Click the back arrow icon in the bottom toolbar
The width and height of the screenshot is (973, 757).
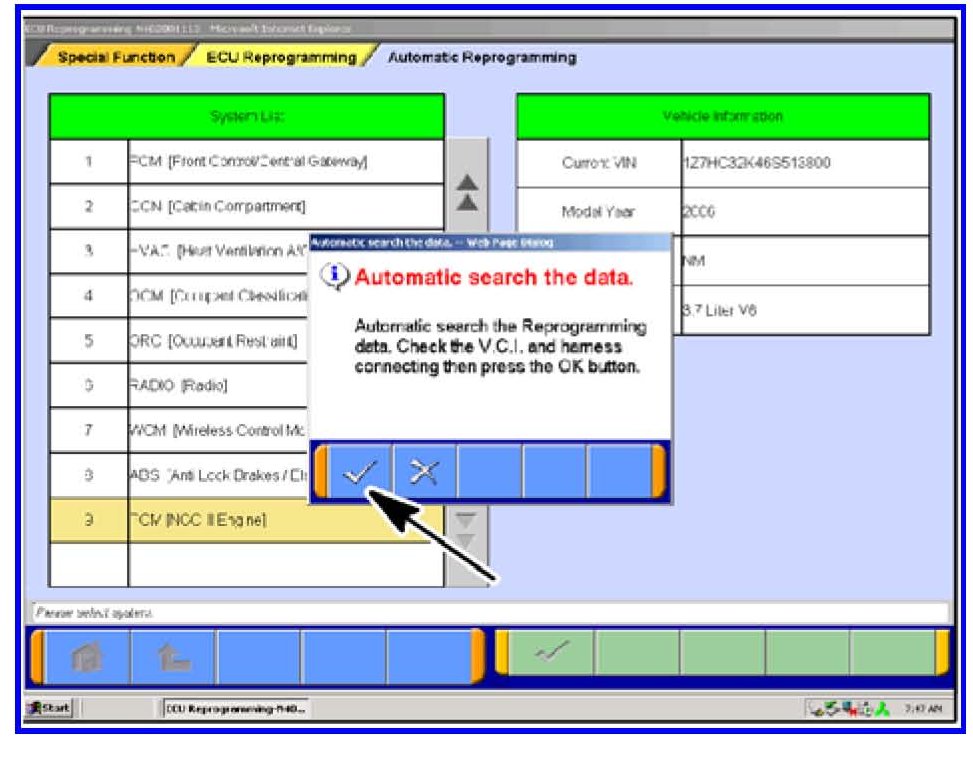pyautogui.click(x=173, y=655)
